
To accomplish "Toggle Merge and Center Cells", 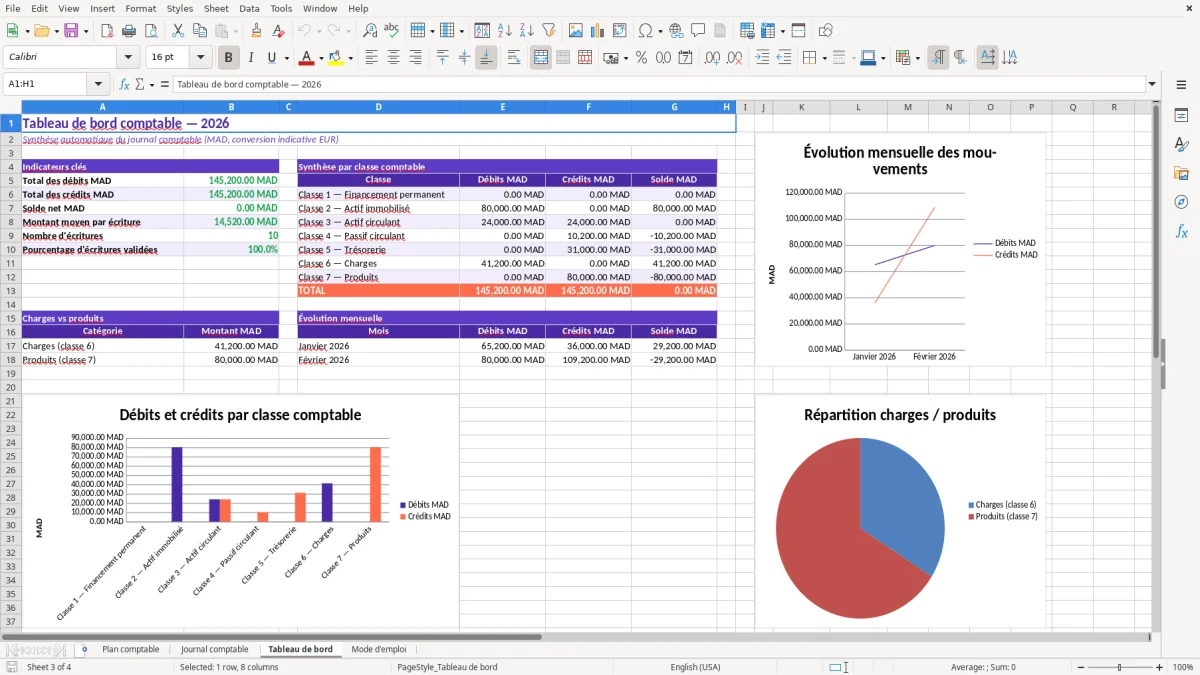I will (541, 58).
